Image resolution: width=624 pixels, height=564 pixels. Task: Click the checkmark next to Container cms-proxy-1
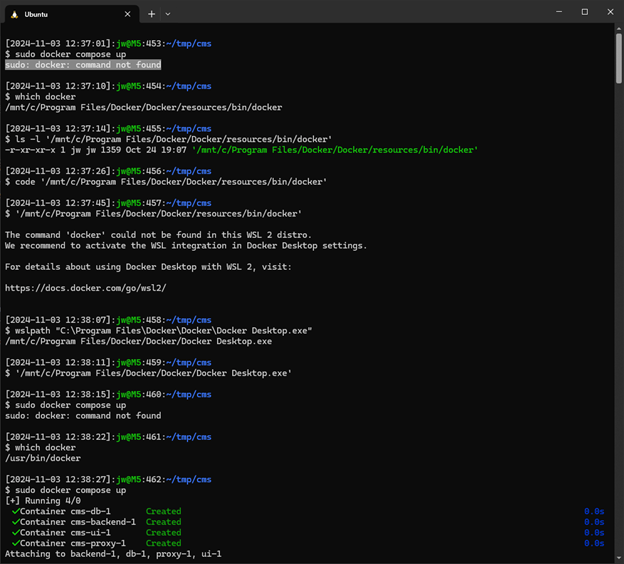tap(16, 543)
